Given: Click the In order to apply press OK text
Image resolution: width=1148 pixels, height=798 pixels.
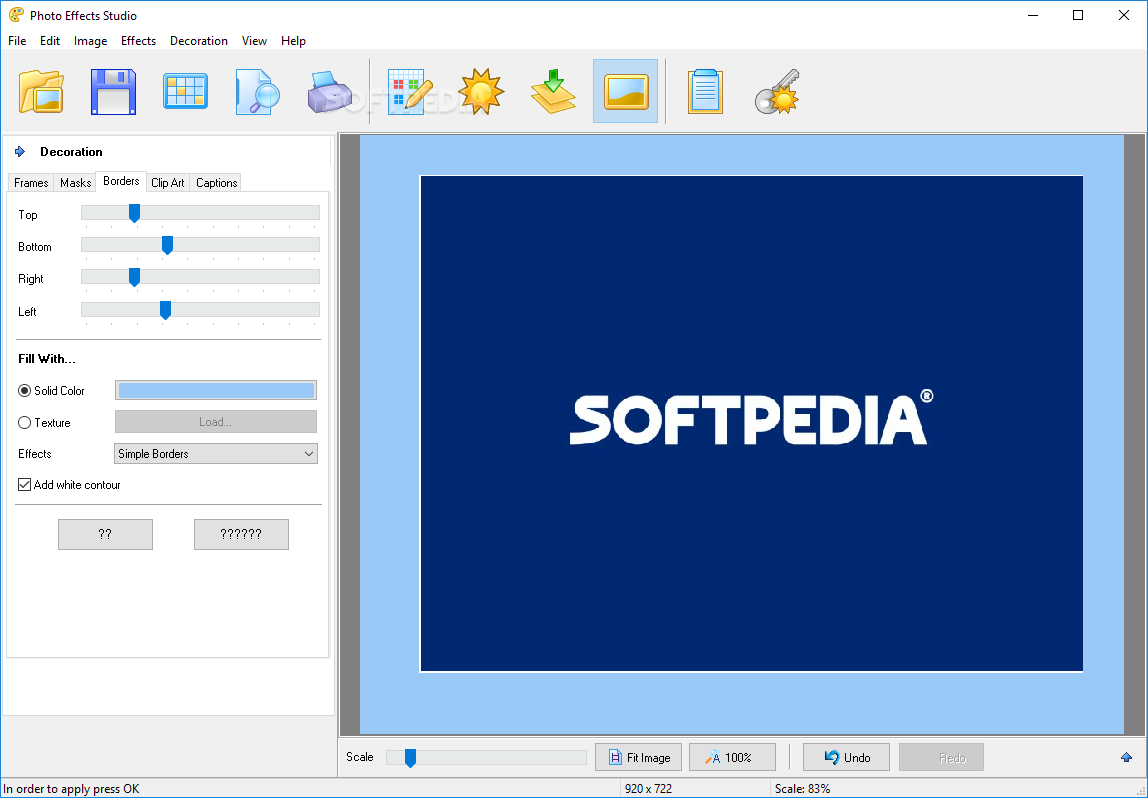Looking at the screenshot, I should pyautogui.click(x=71, y=788).
